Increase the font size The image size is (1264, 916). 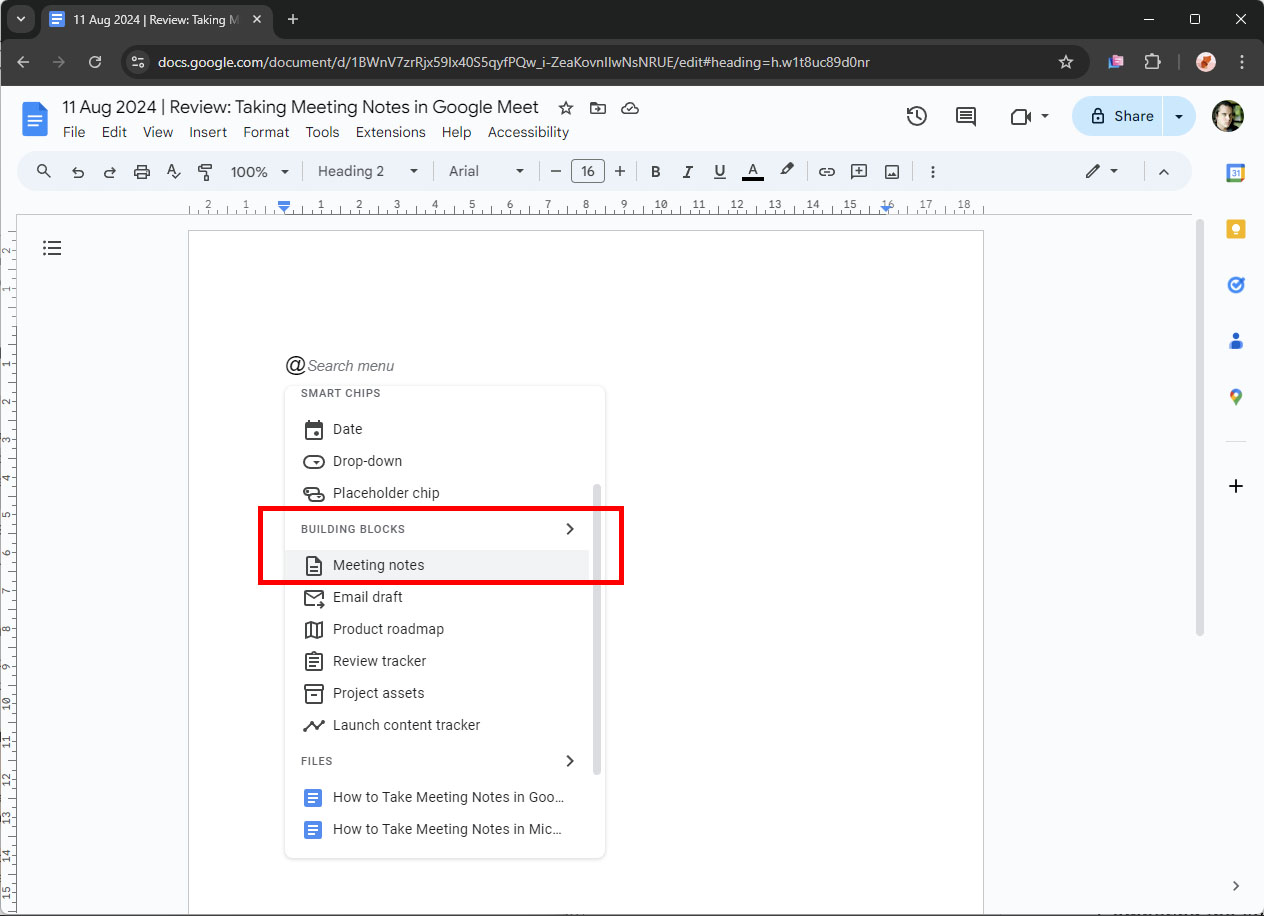[620, 172]
